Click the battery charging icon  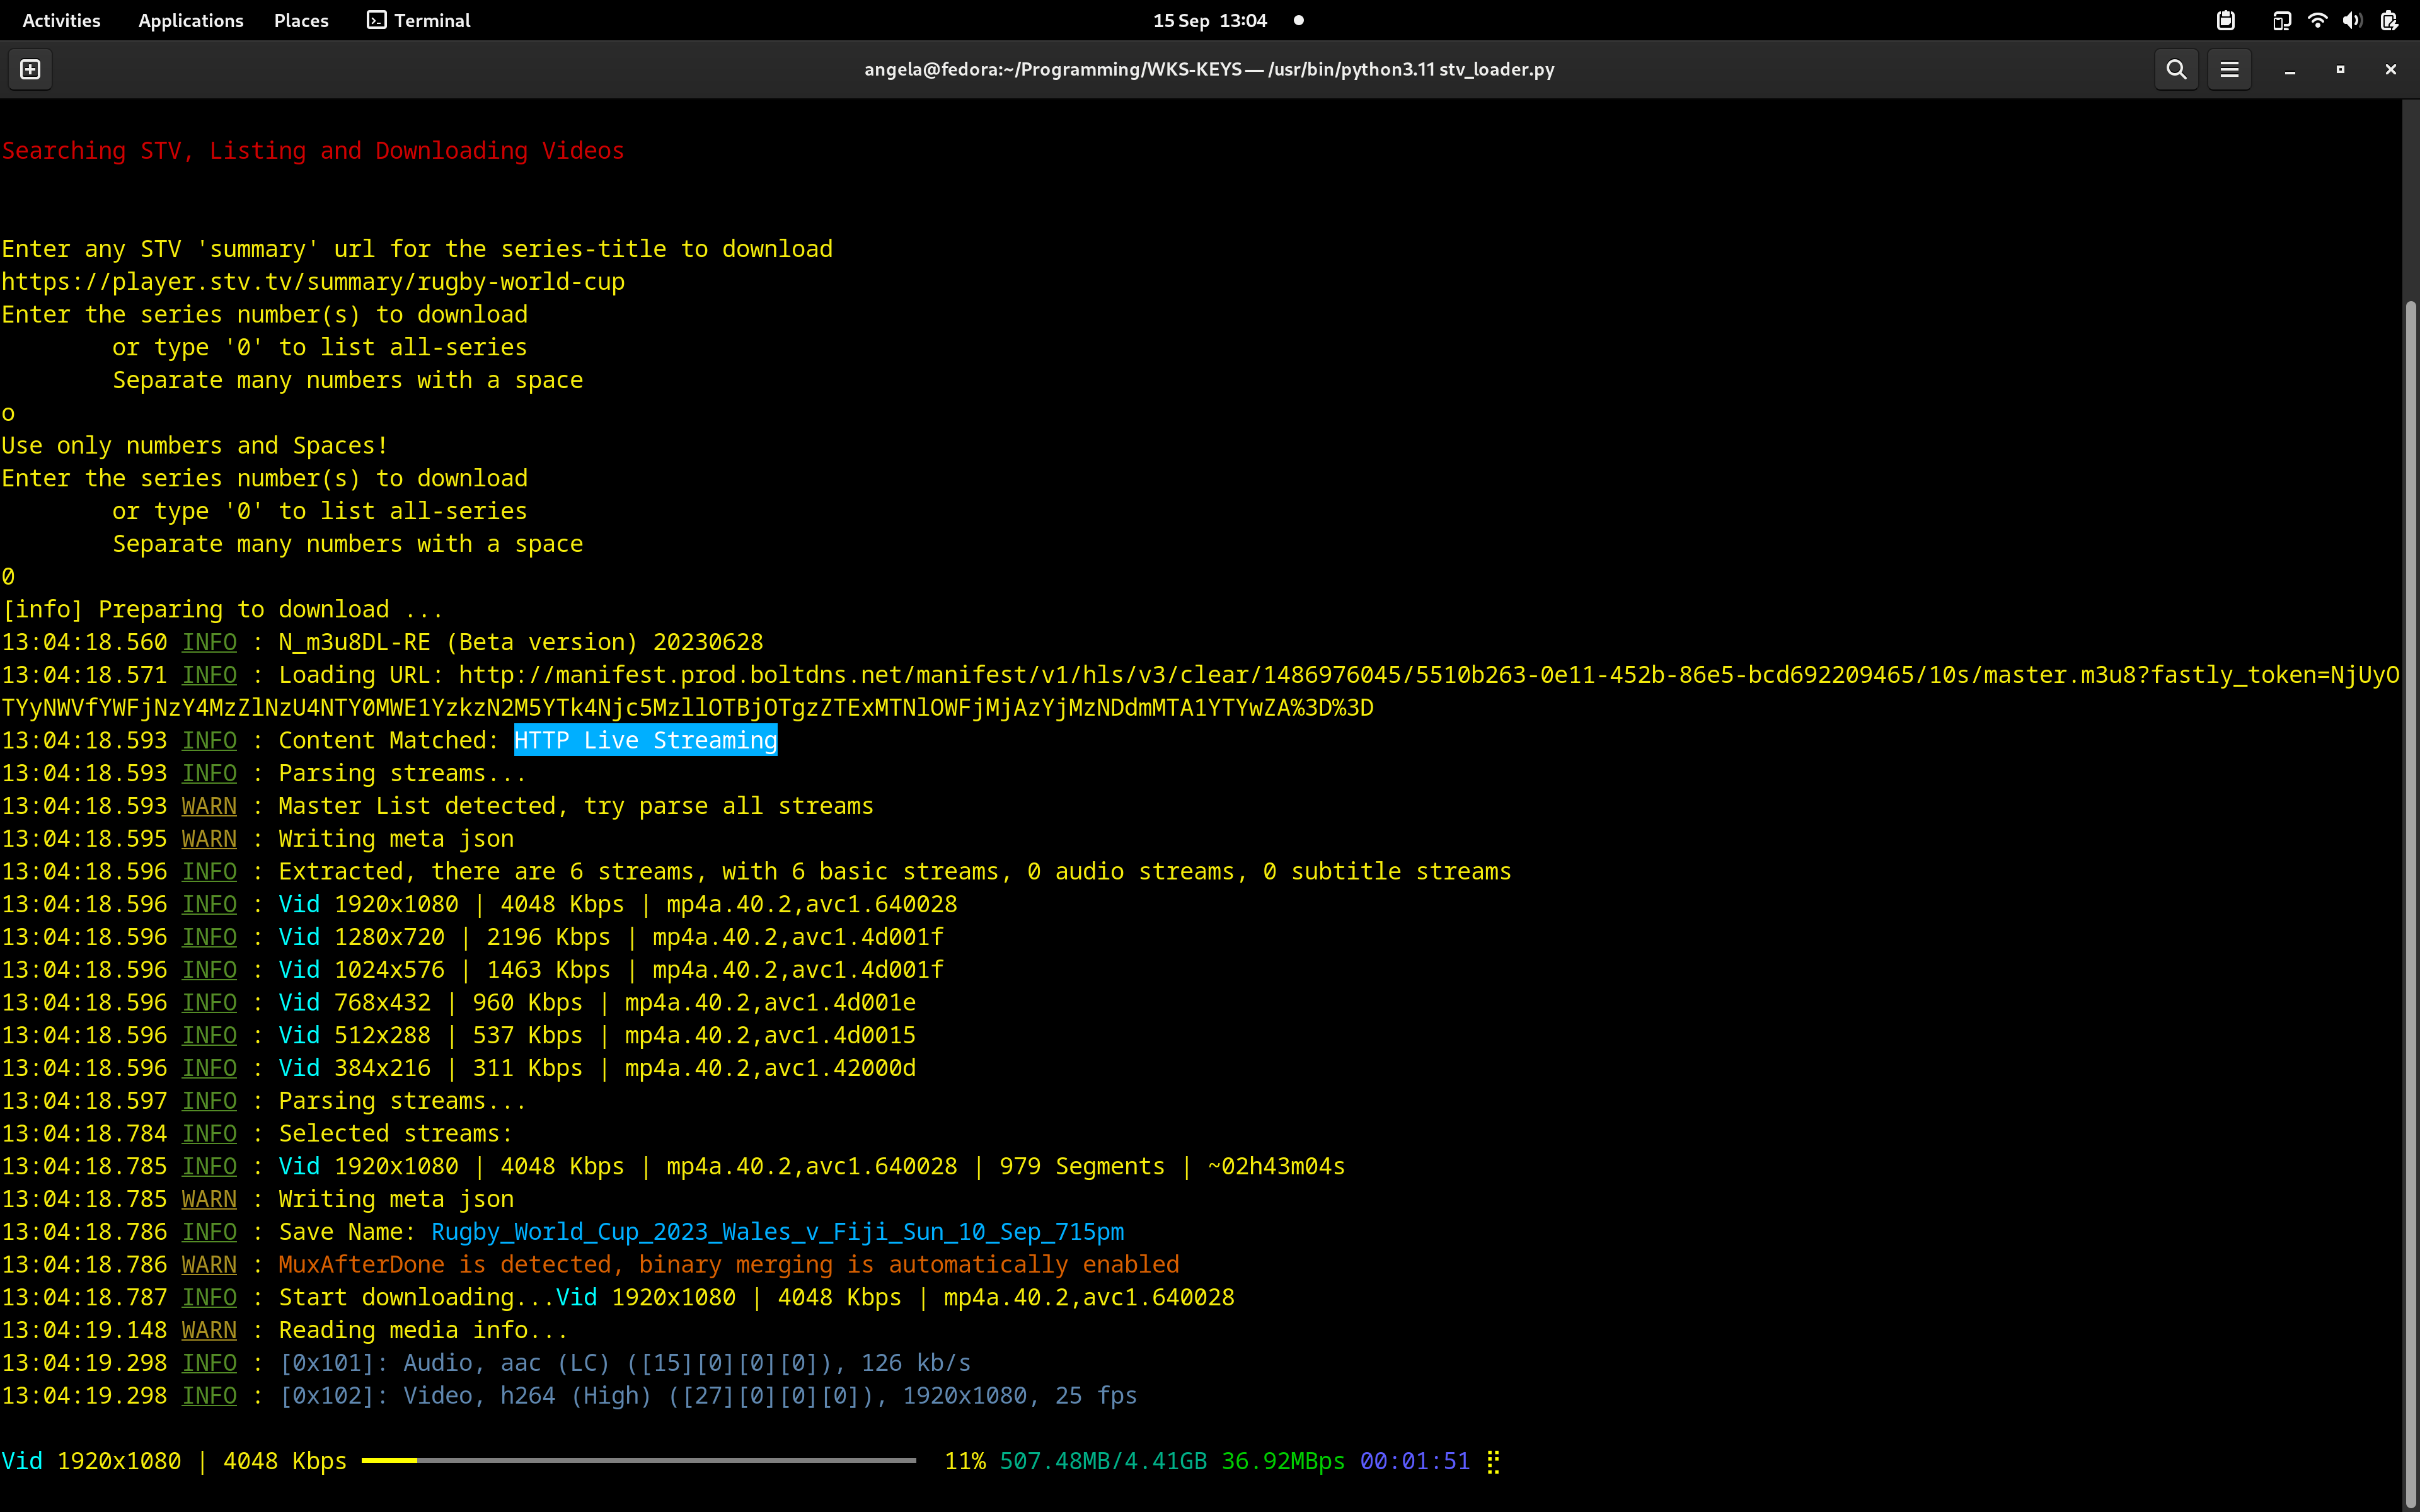point(2388,20)
